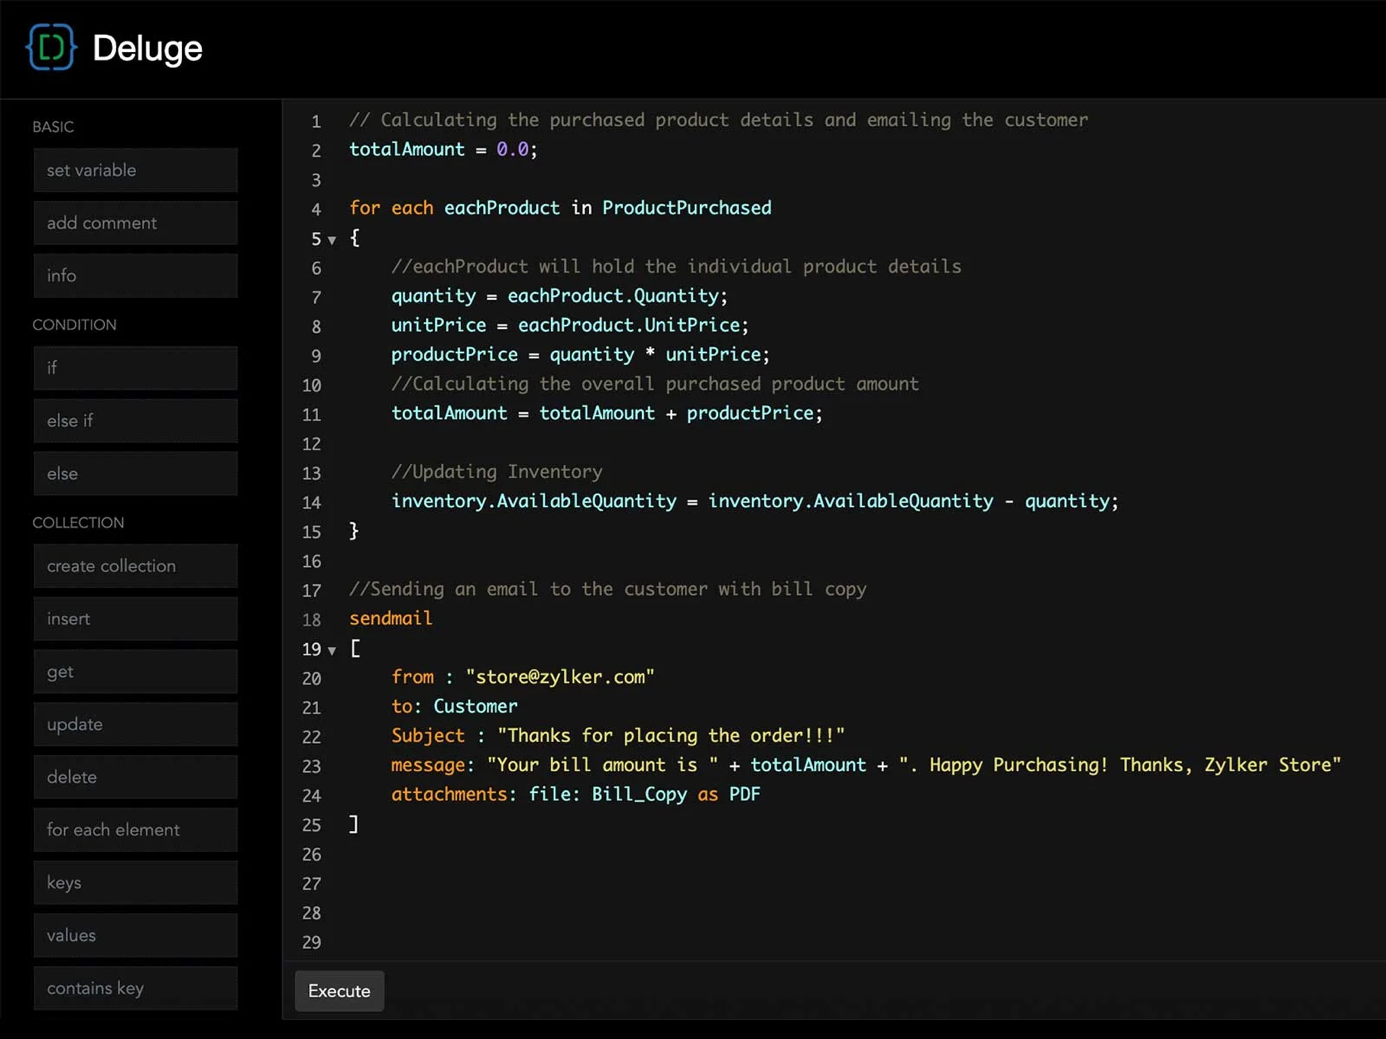Click the Subject string on line 22

[x=670, y=736]
